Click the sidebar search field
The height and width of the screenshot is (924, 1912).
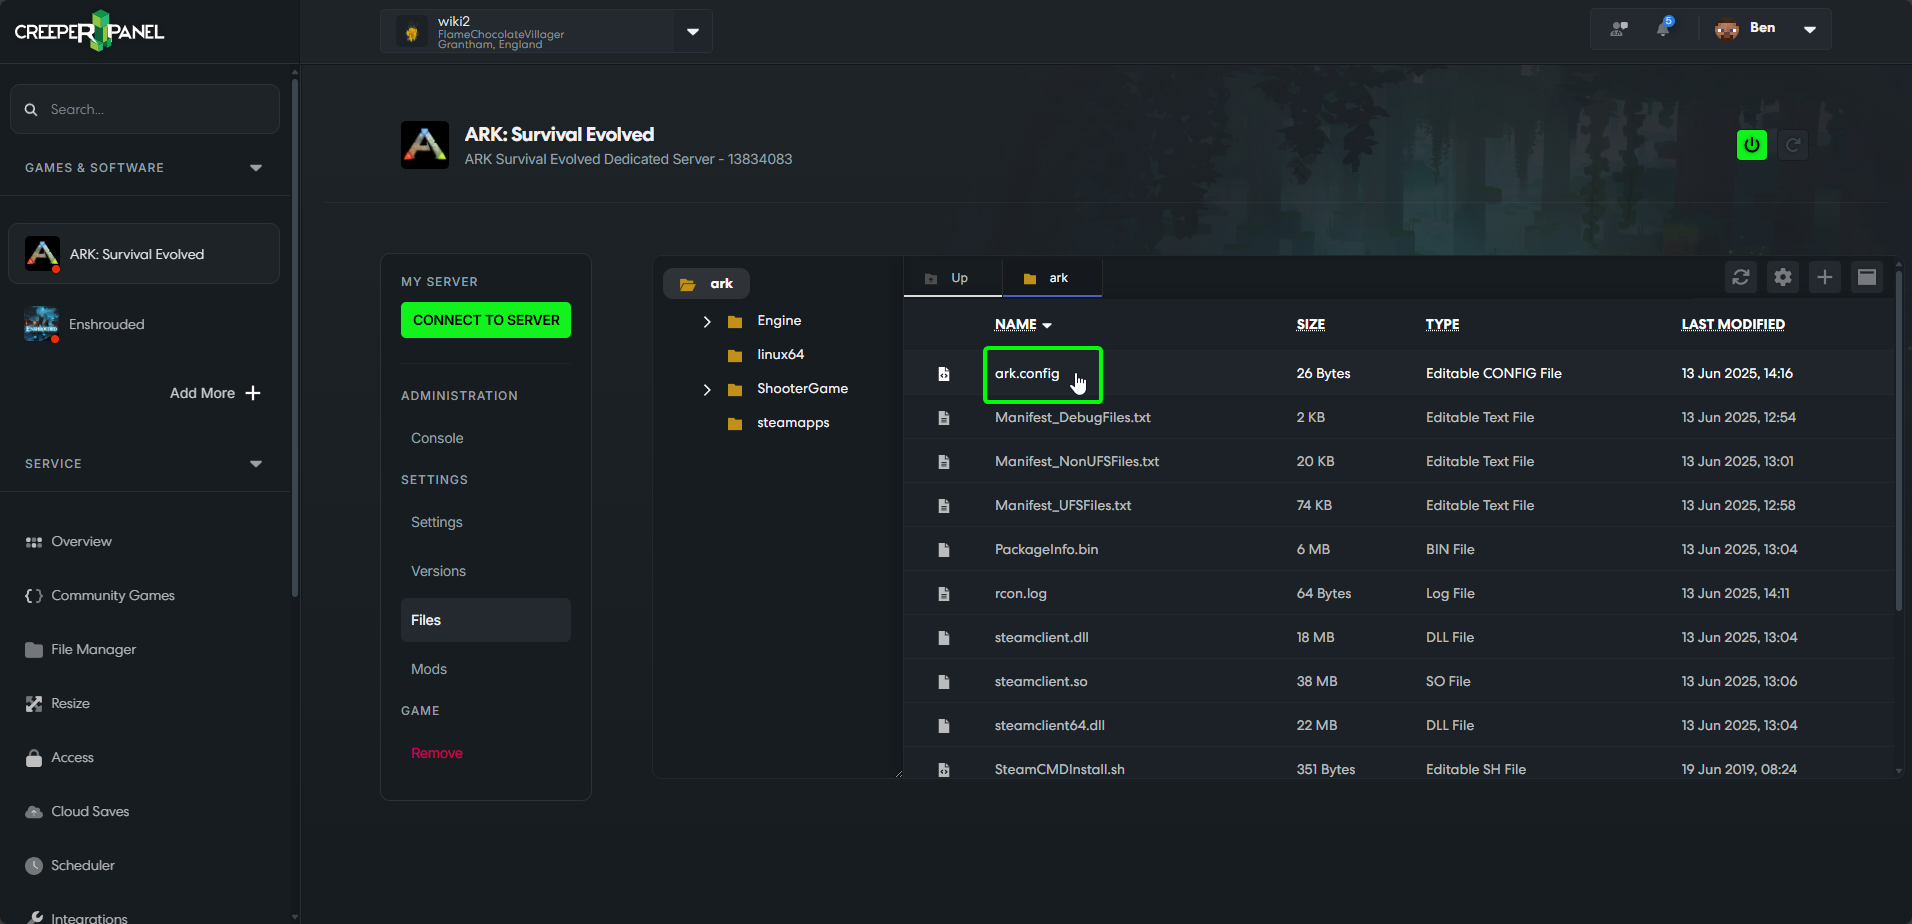(145, 109)
